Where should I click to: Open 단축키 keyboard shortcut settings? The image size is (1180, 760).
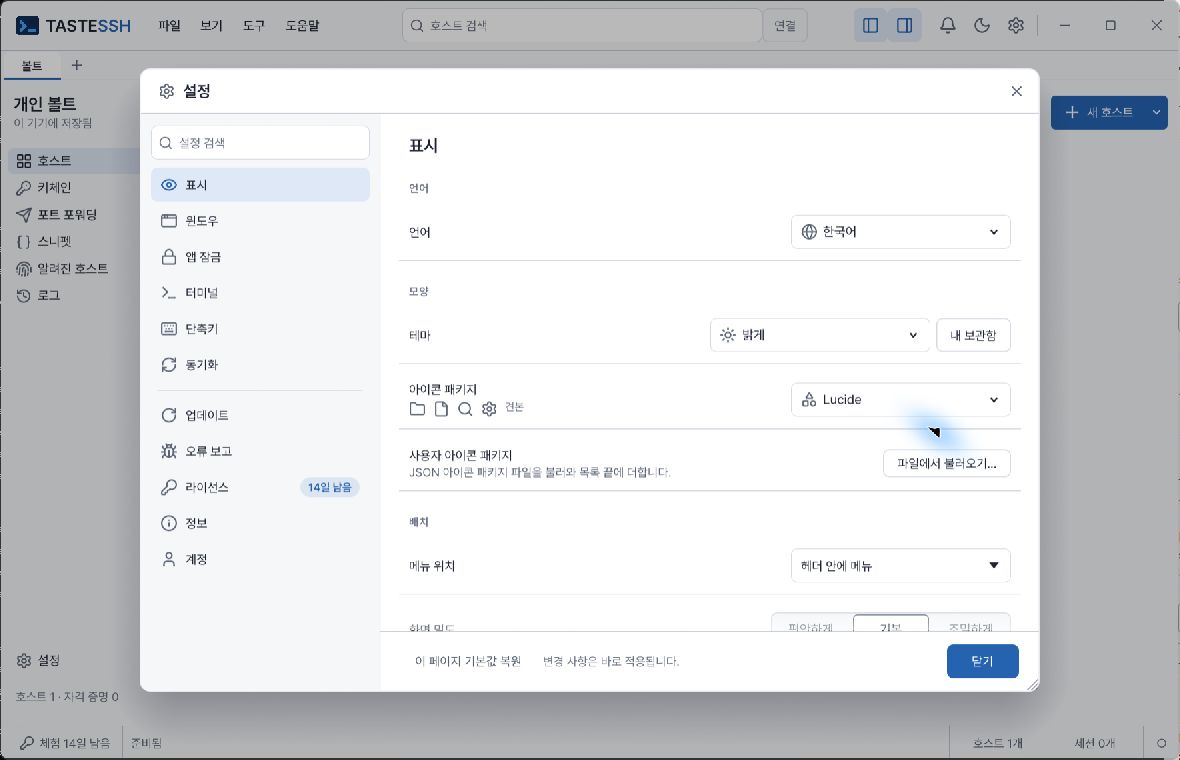260,329
